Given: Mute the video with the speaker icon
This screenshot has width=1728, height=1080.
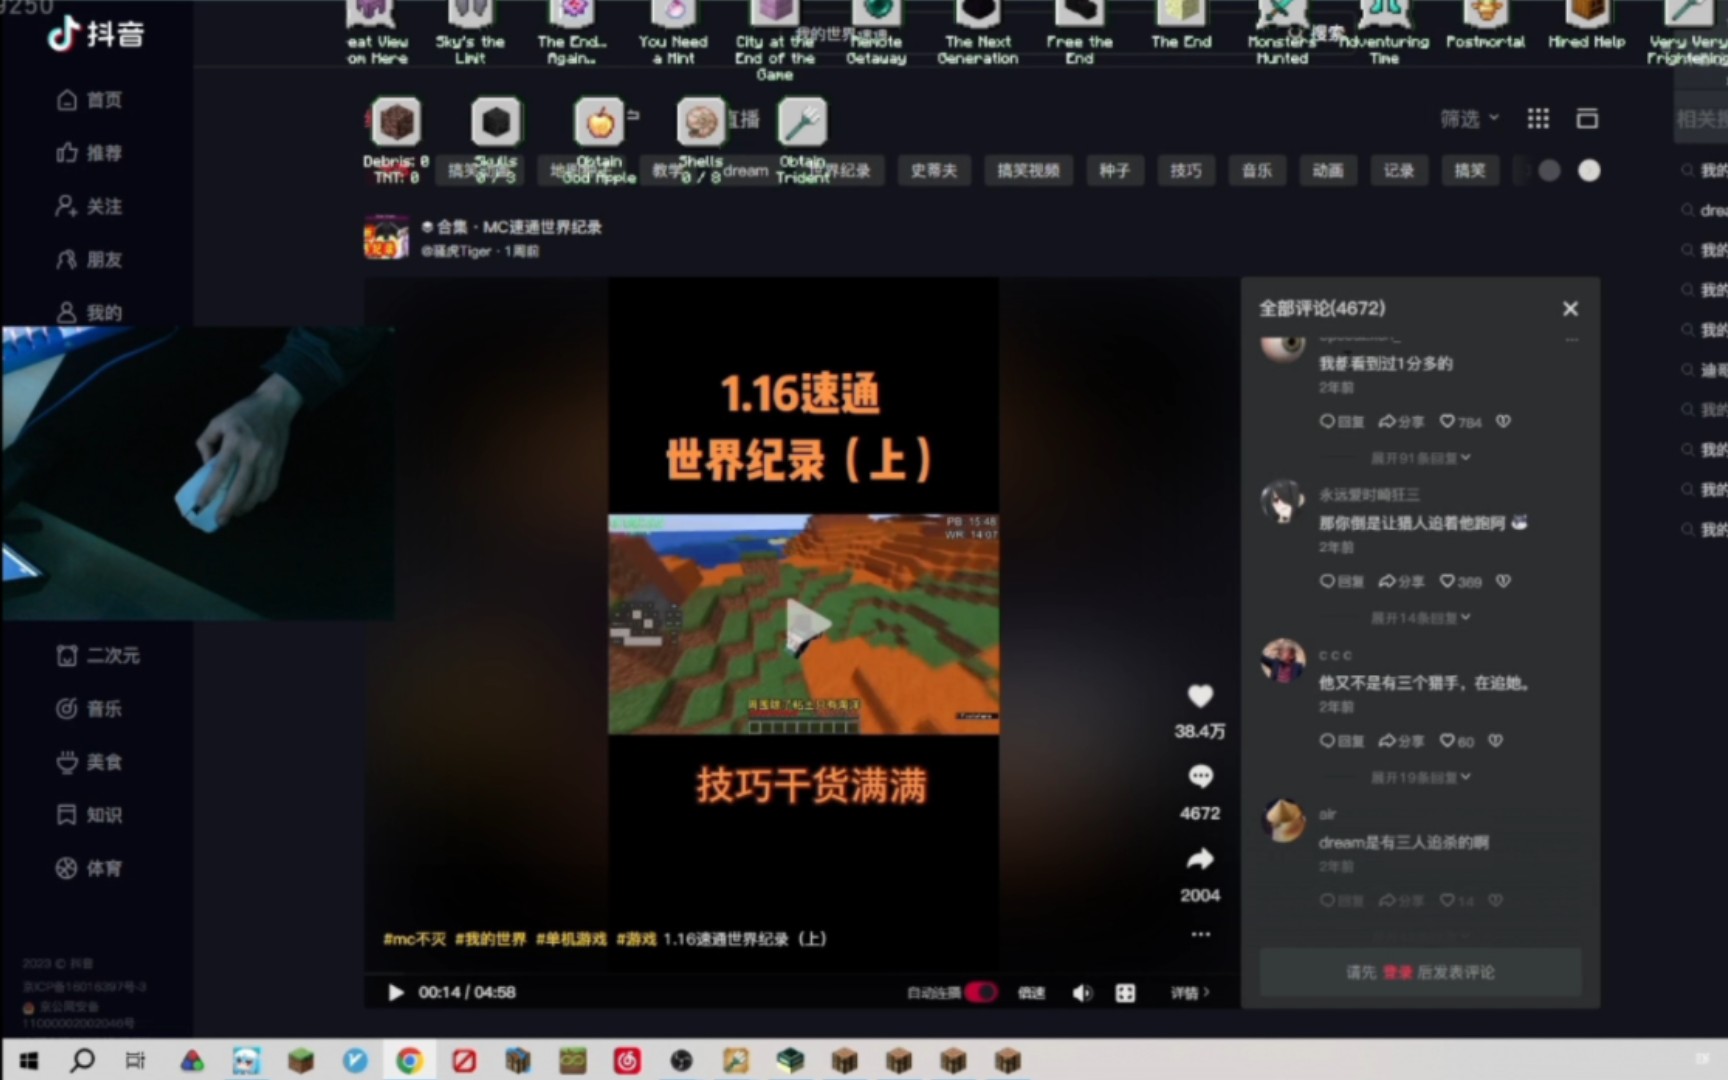Looking at the screenshot, I should pos(1082,992).
